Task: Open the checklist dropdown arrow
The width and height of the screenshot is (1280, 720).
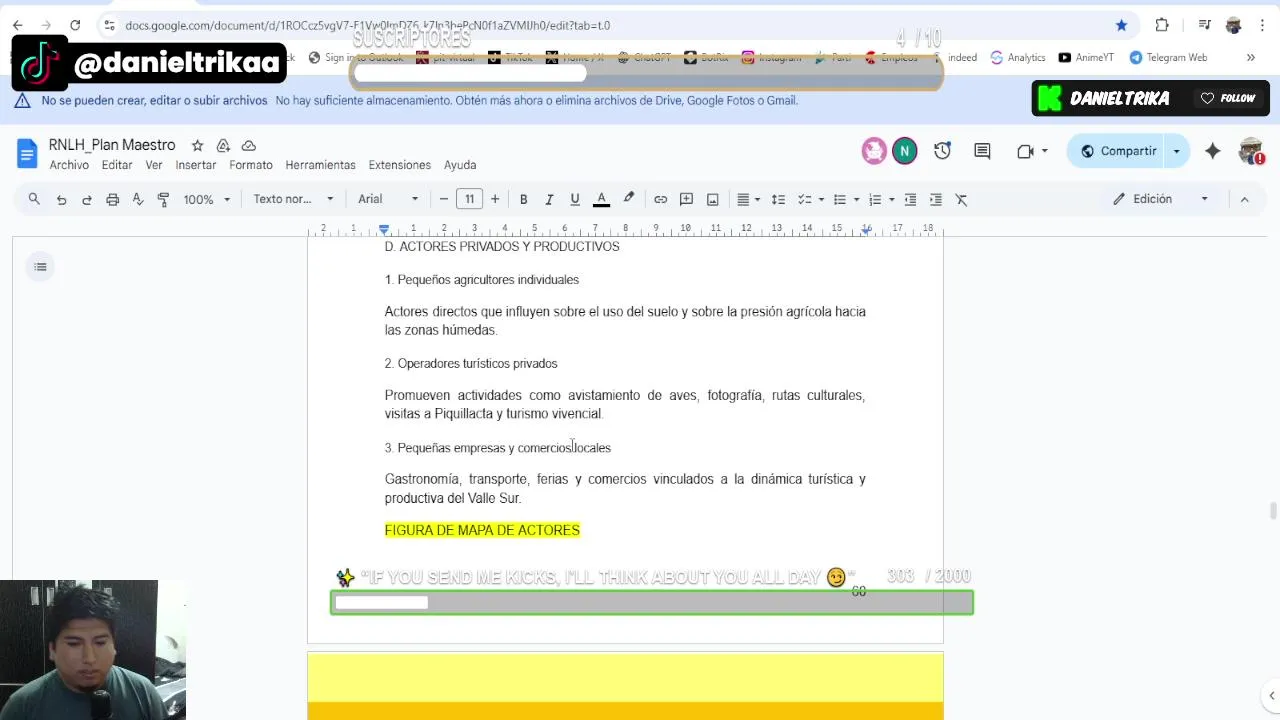Action: click(821, 199)
